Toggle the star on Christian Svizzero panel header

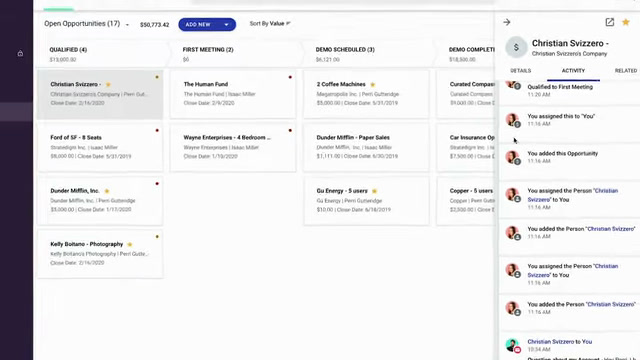coord(626,22)
